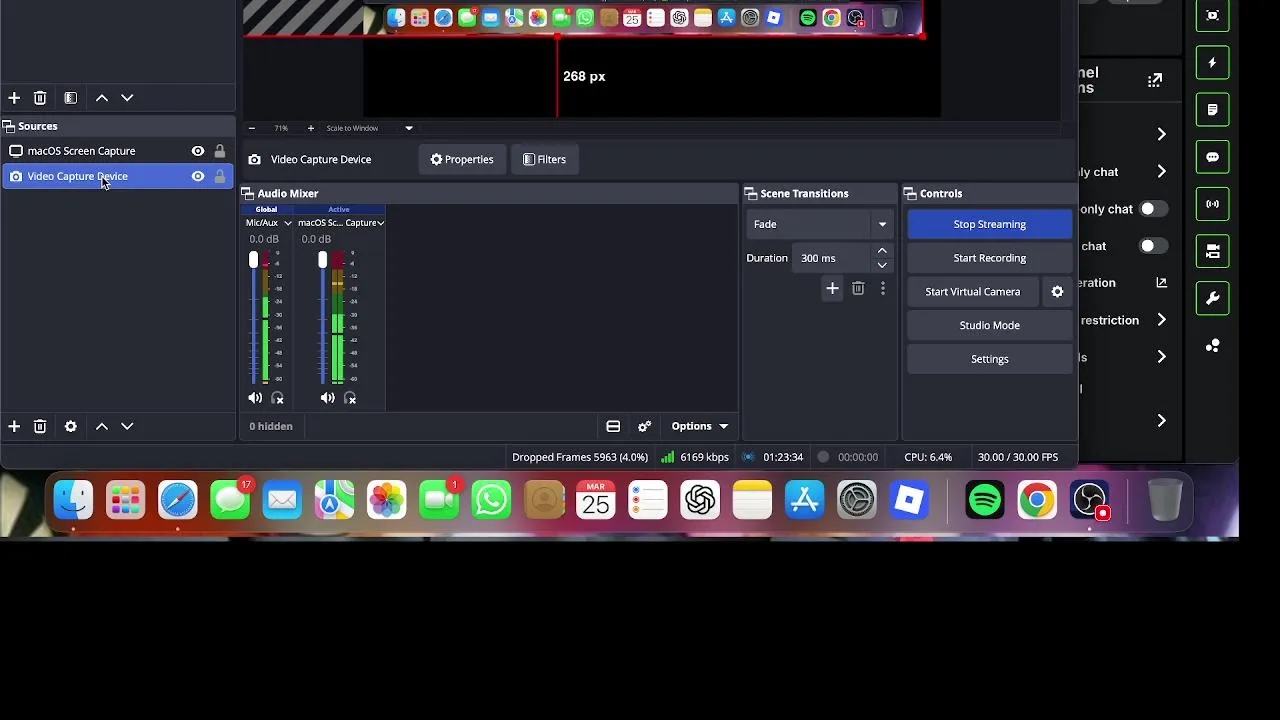The width and height of the screenshot is (1280, 720).
Task: Click the pop-out icon at the top of the chat panel
Action: coord(1155,80)
